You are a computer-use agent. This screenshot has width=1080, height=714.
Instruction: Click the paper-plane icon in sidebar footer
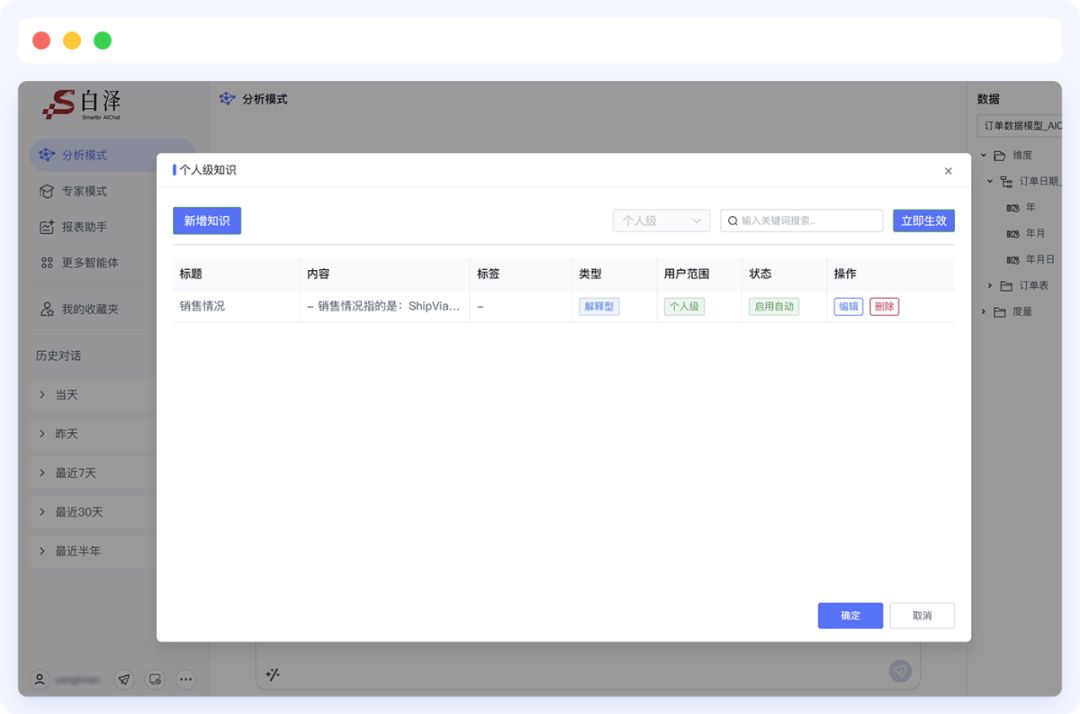[x=124, y=680]
